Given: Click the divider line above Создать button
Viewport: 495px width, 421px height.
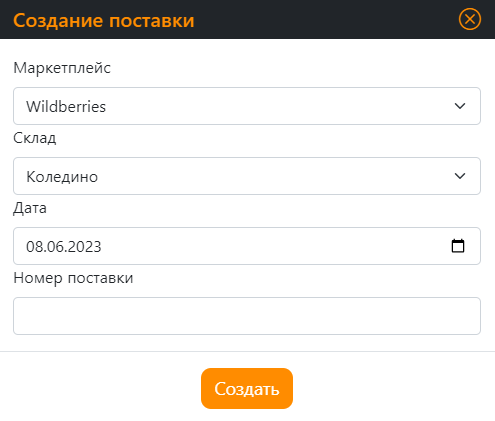Looking at the screenshot, I should click(x=247, y=351).
